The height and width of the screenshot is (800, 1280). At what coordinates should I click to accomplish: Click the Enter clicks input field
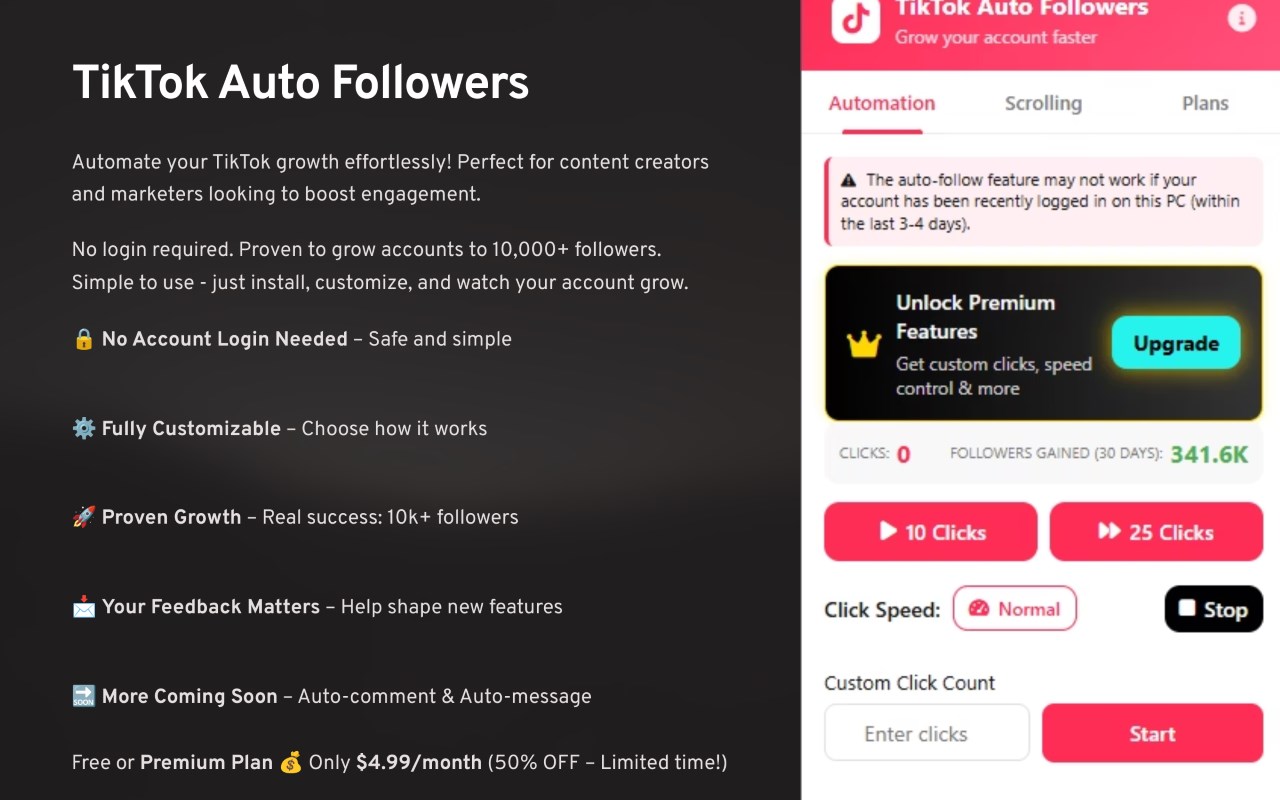tap(927, 733)
